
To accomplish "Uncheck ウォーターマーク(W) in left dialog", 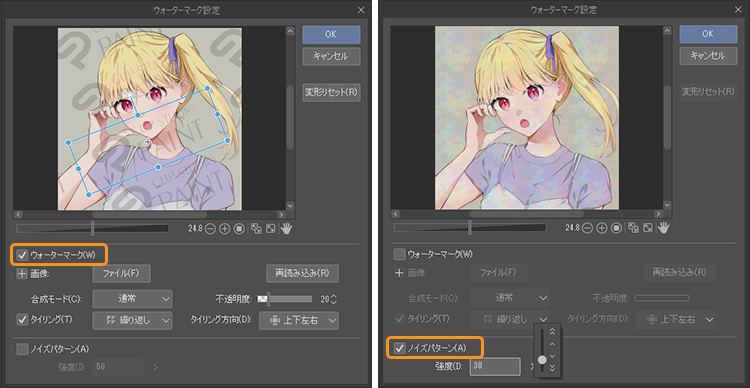I will click(22, 255).
